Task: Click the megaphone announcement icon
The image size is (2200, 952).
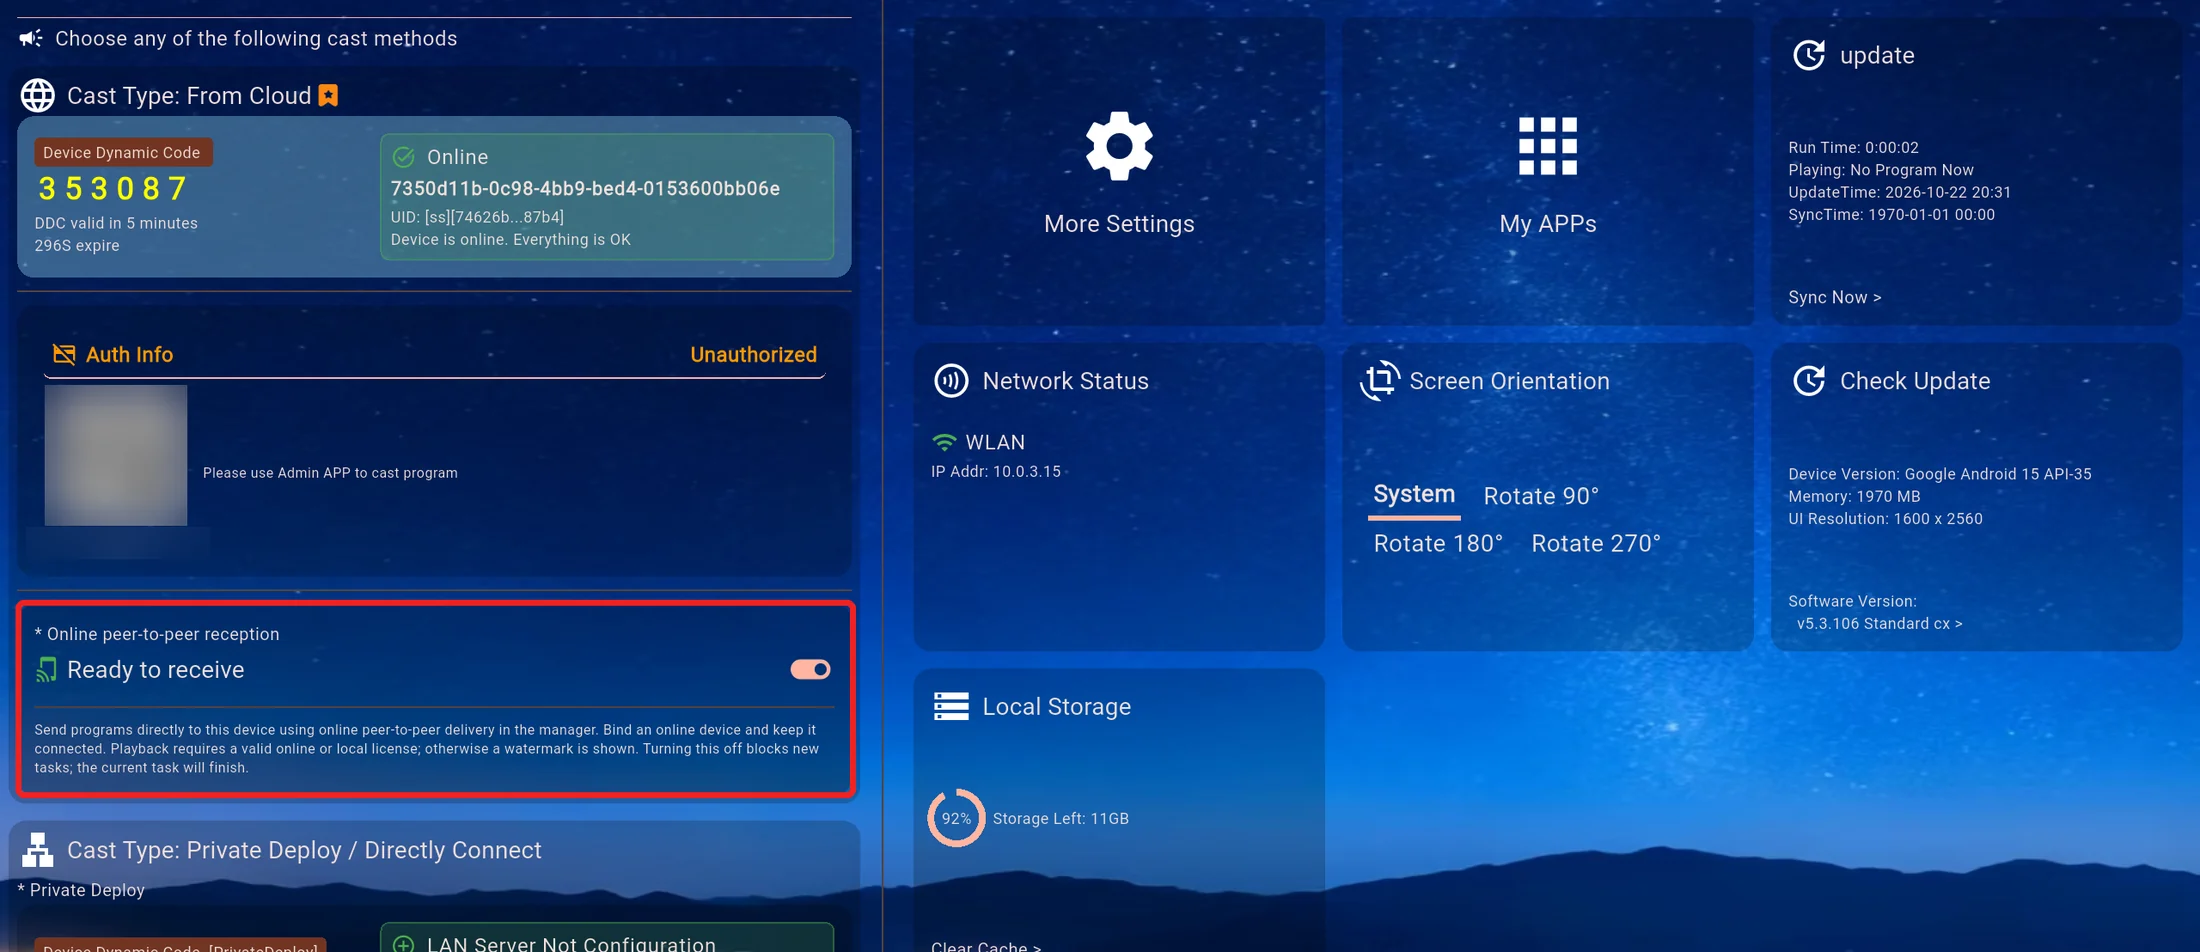Action: pyautogui.click(x=31, y=38)
